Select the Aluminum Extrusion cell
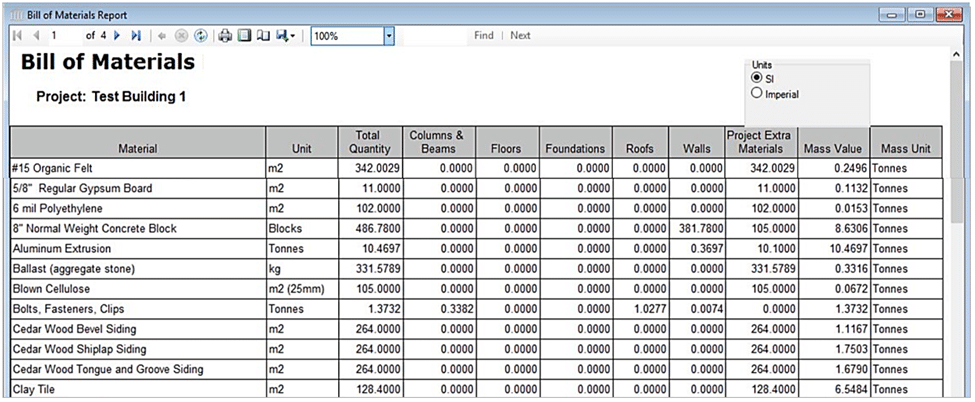This screenshot has height=402, width=975. [x=138, y=248]
